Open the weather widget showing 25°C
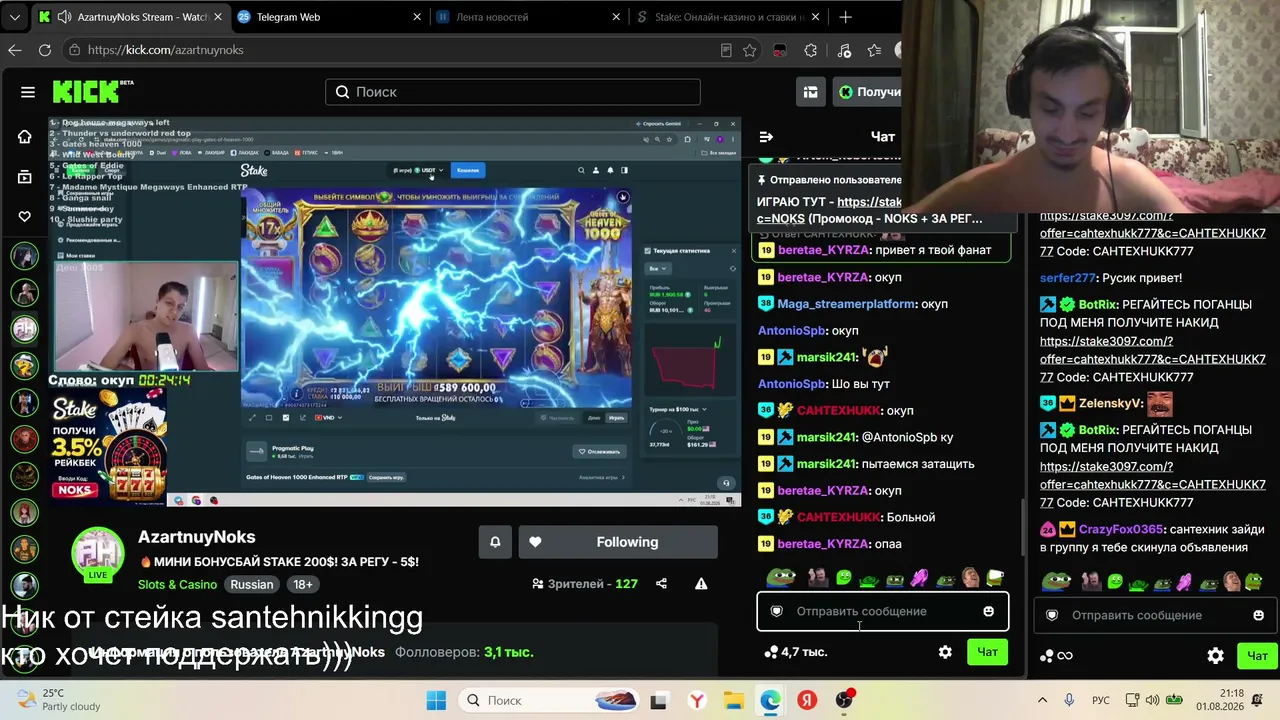 coord(60,700)
